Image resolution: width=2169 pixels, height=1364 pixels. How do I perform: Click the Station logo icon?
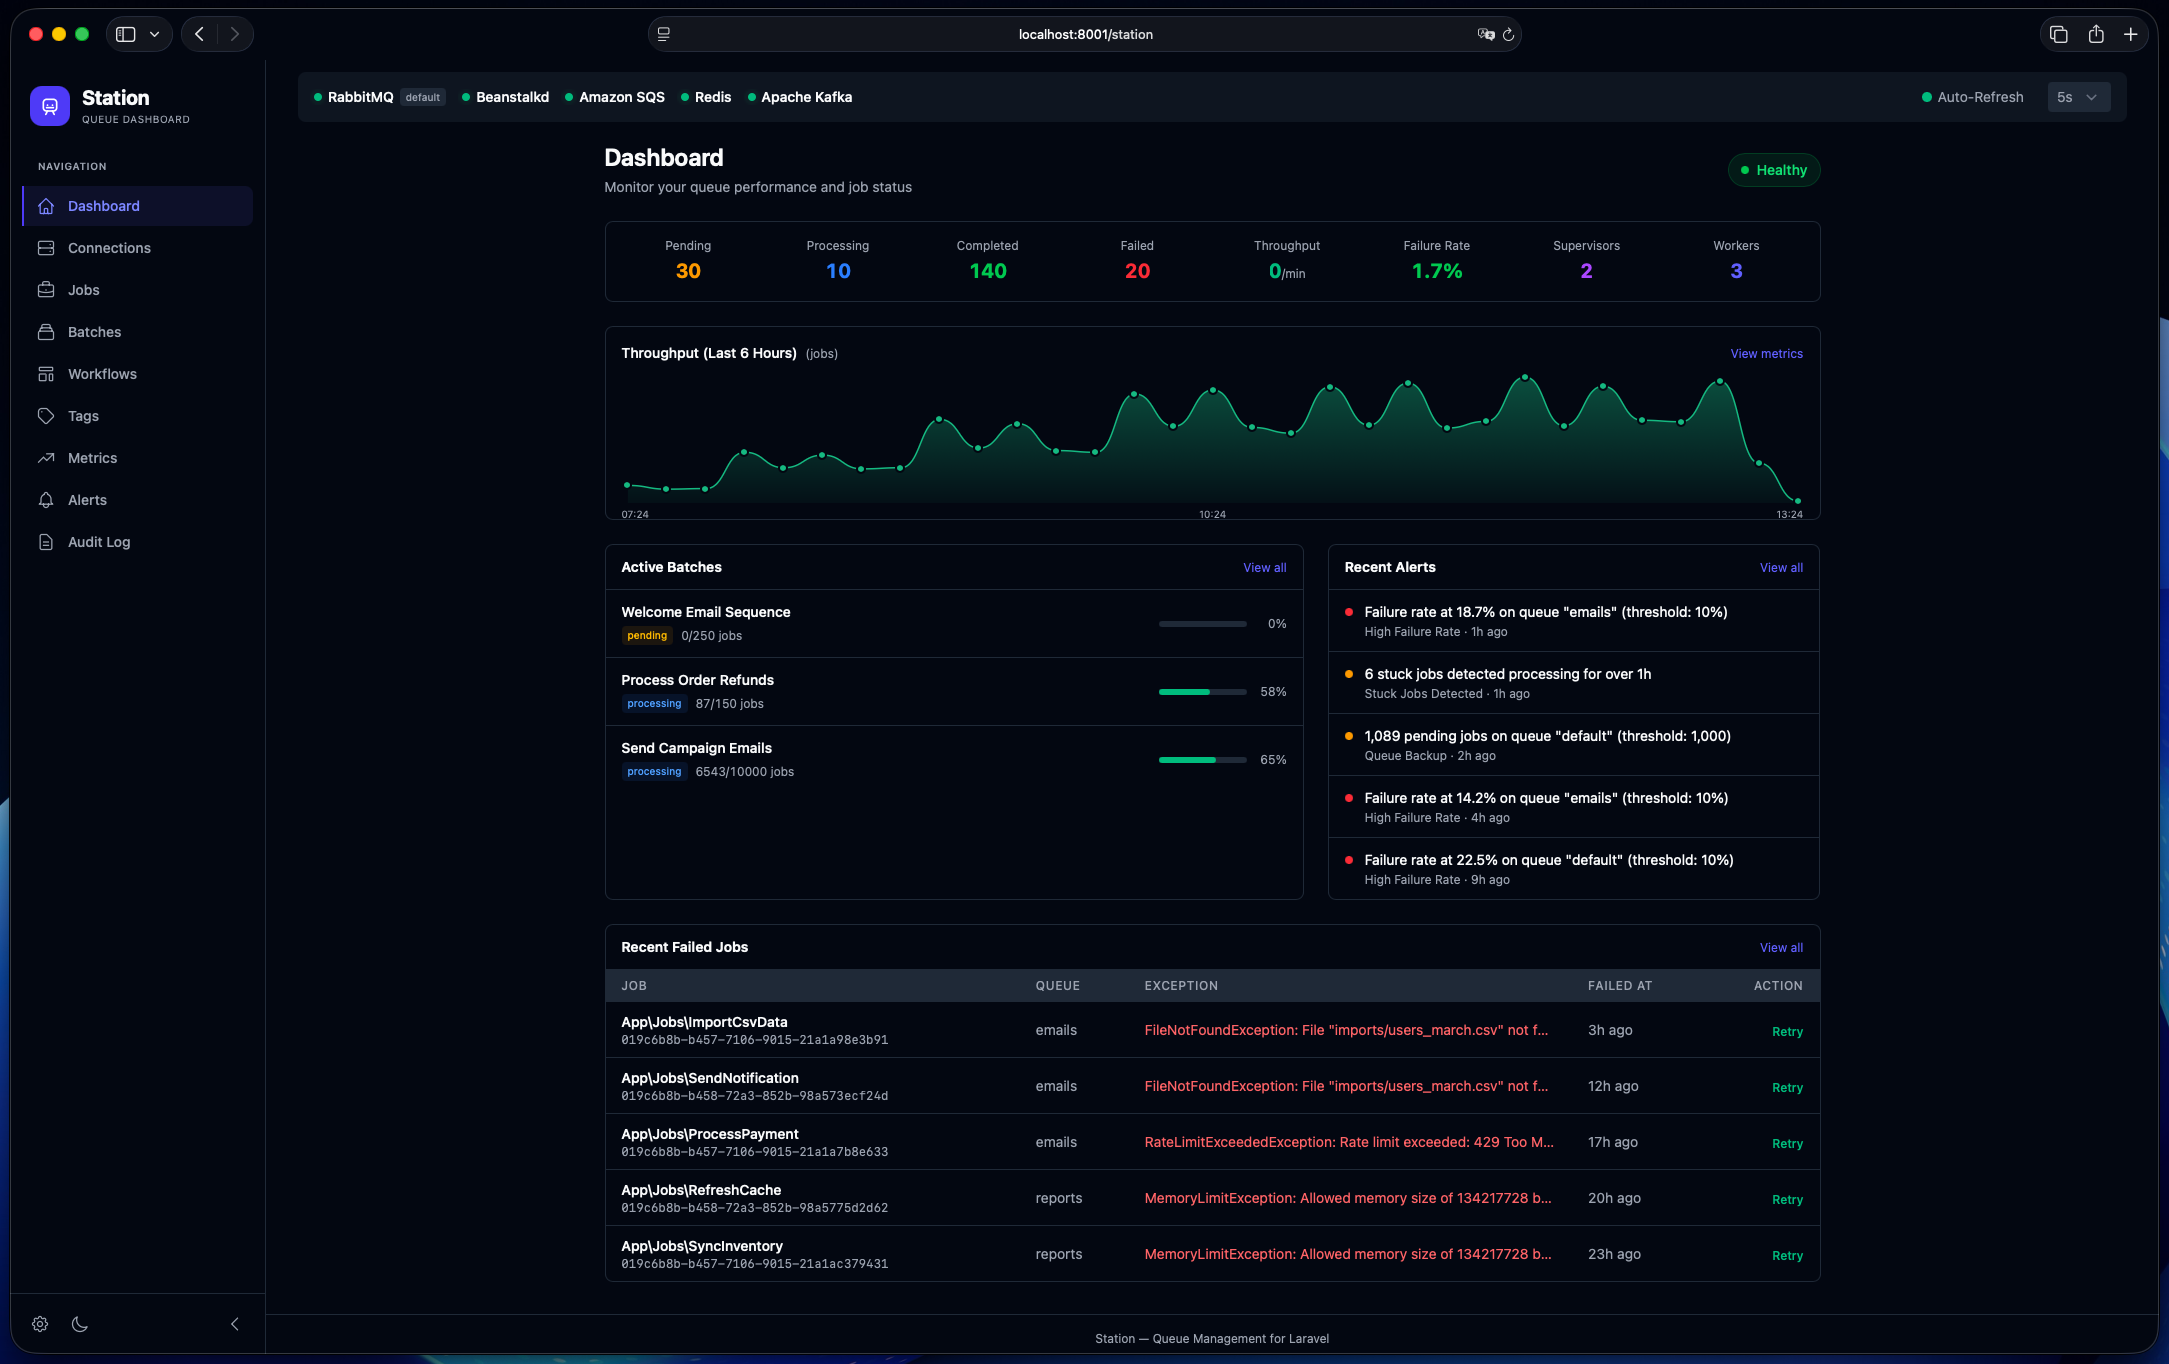click(x=50, y=105)
